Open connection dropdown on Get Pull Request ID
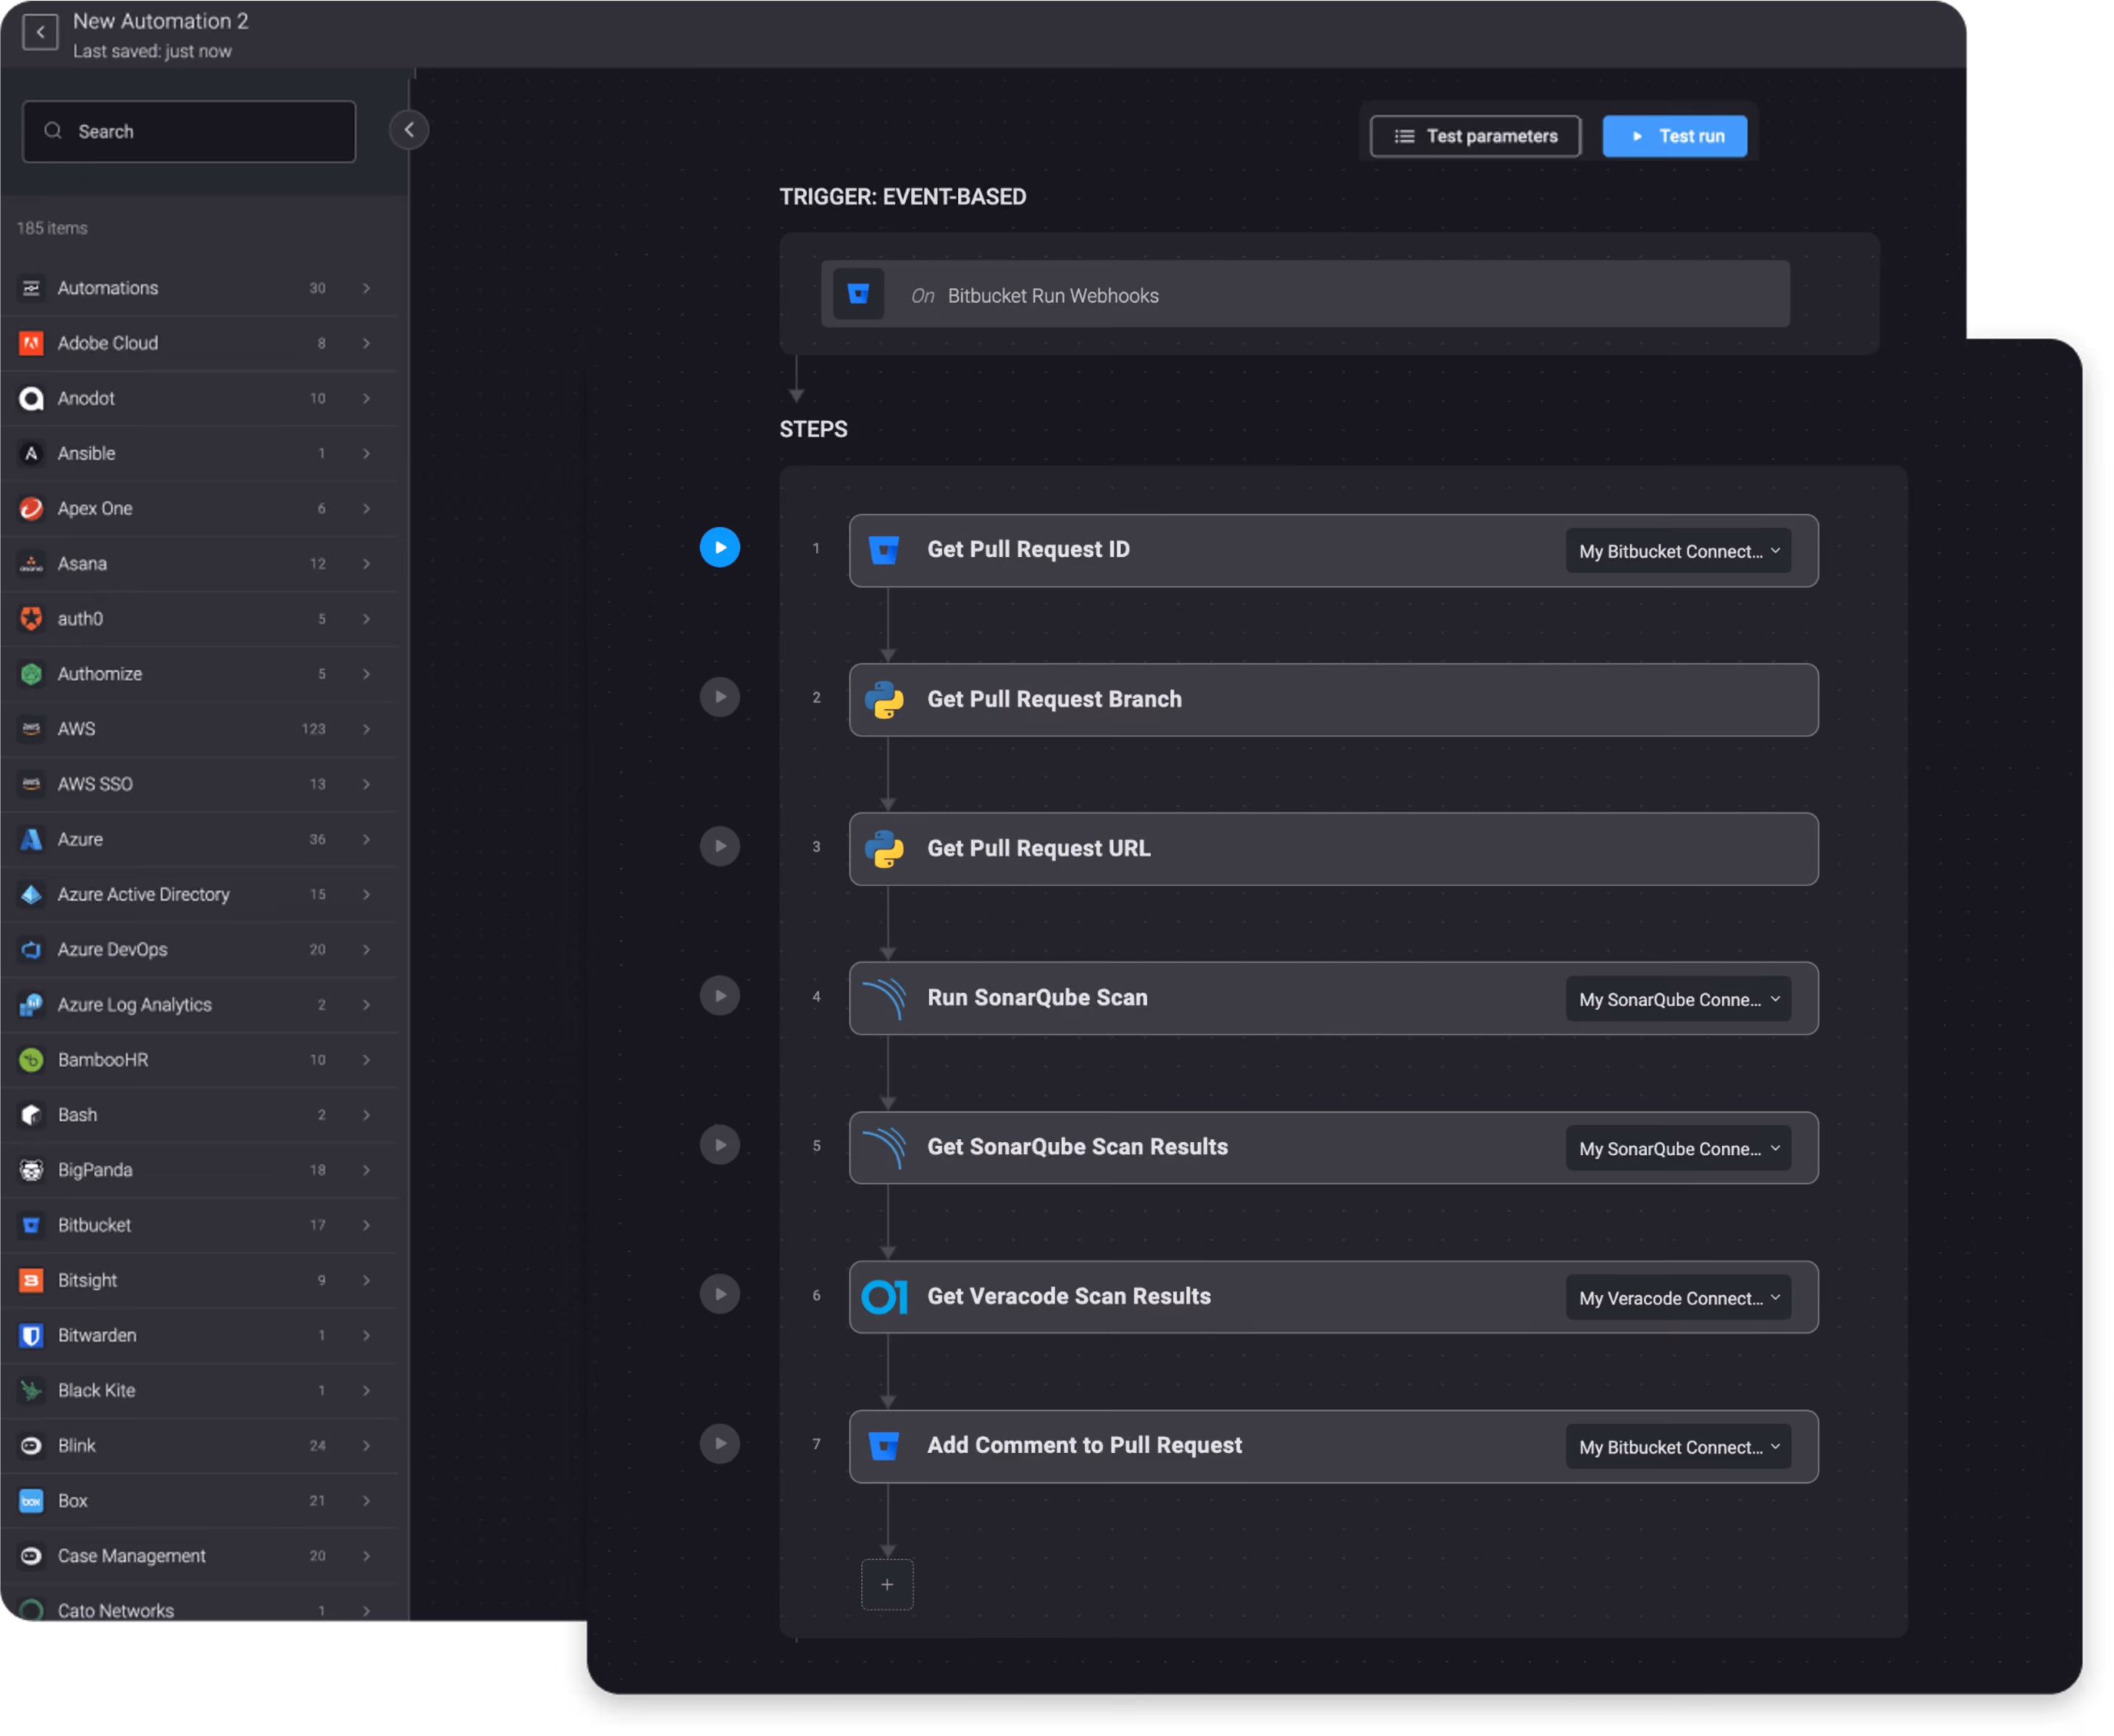 point(1678,551)
